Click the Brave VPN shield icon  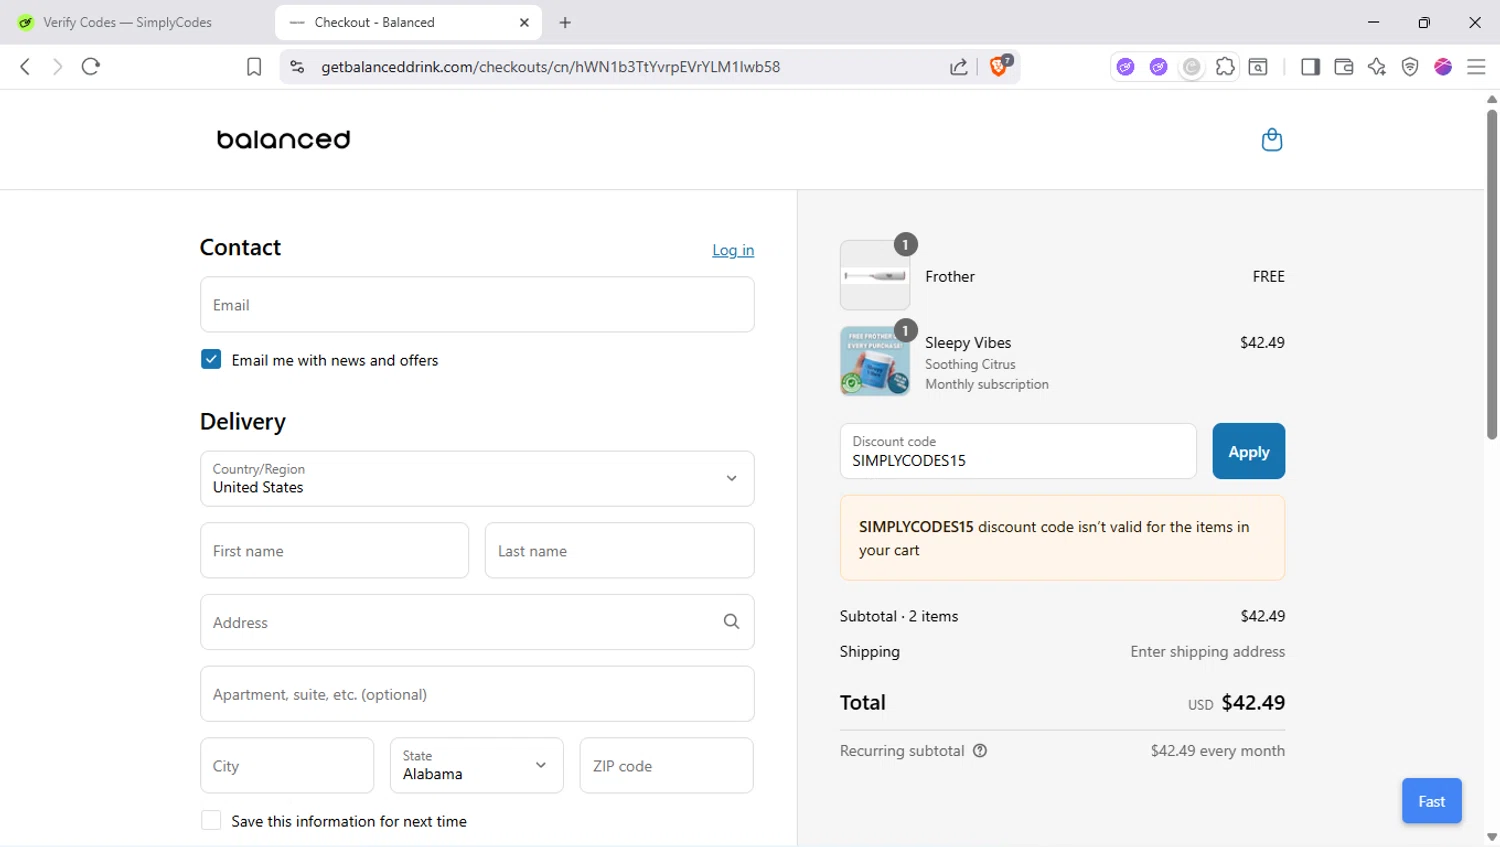[1410, 67]
